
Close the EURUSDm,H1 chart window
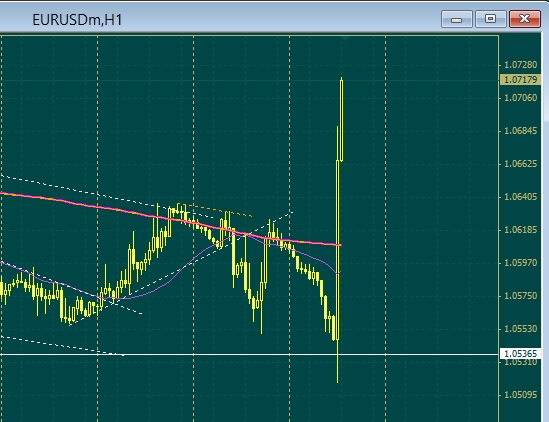524,19
